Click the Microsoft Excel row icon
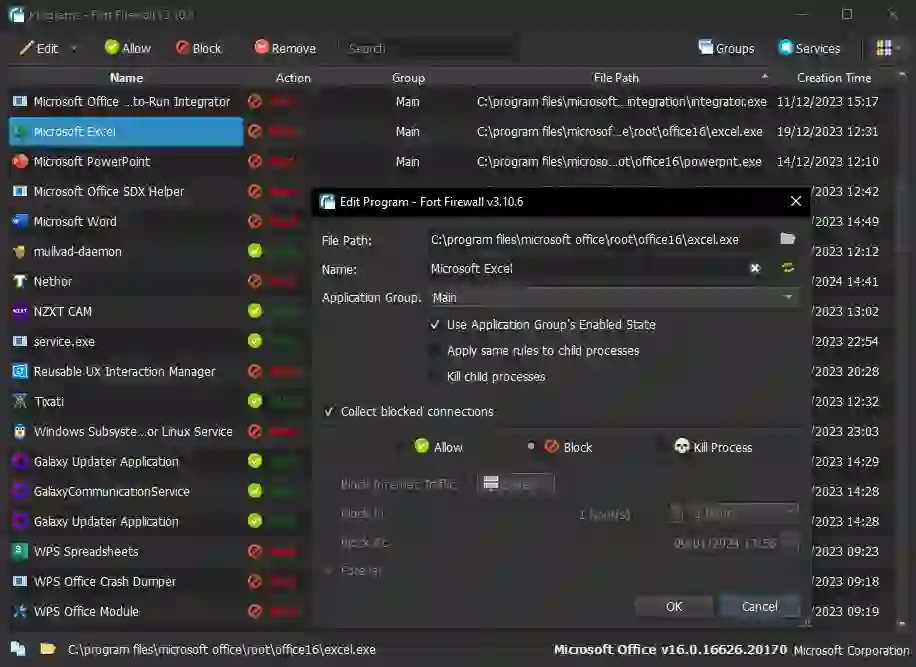 20,131
